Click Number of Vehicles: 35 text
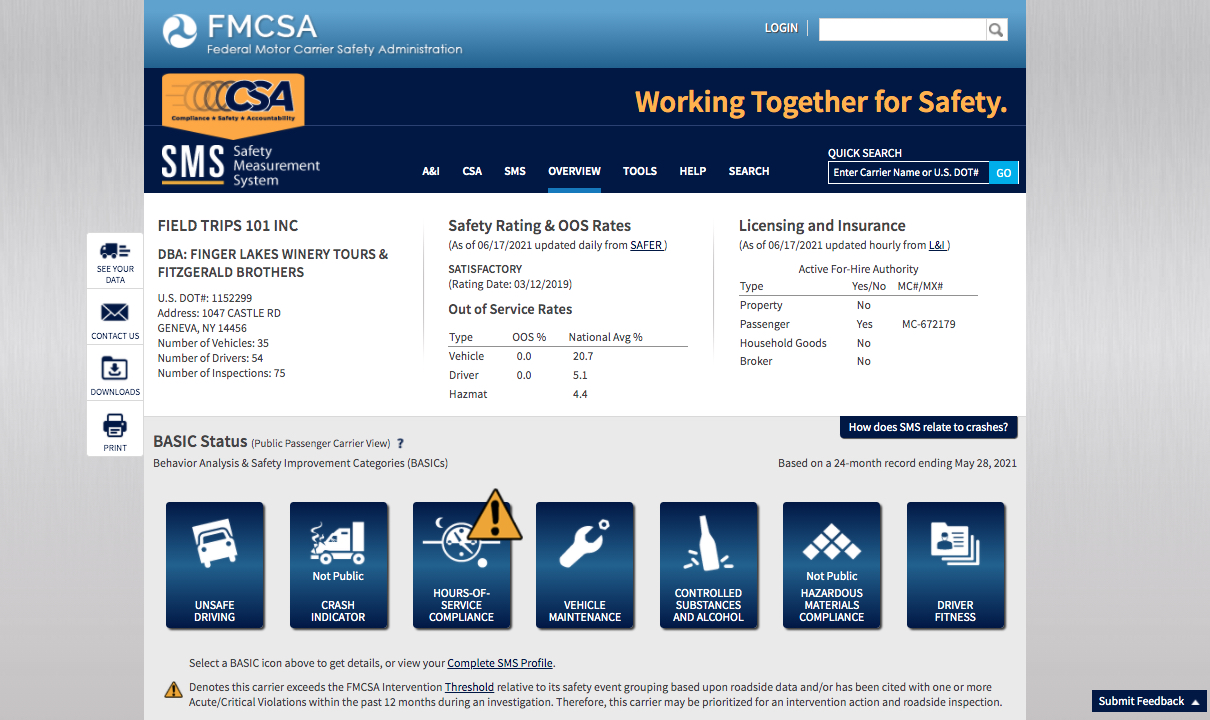This screenshot has width=1210, height=720. point(213,343)
